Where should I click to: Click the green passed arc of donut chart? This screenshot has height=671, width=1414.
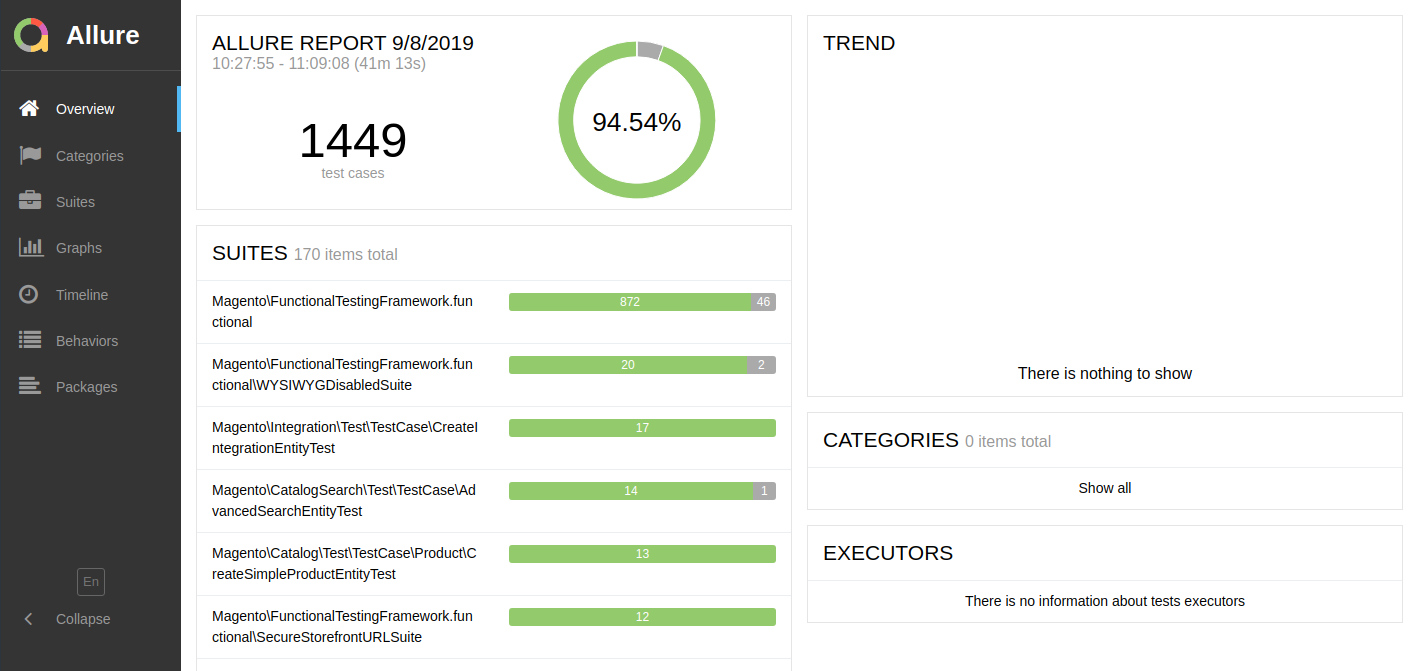636,190
